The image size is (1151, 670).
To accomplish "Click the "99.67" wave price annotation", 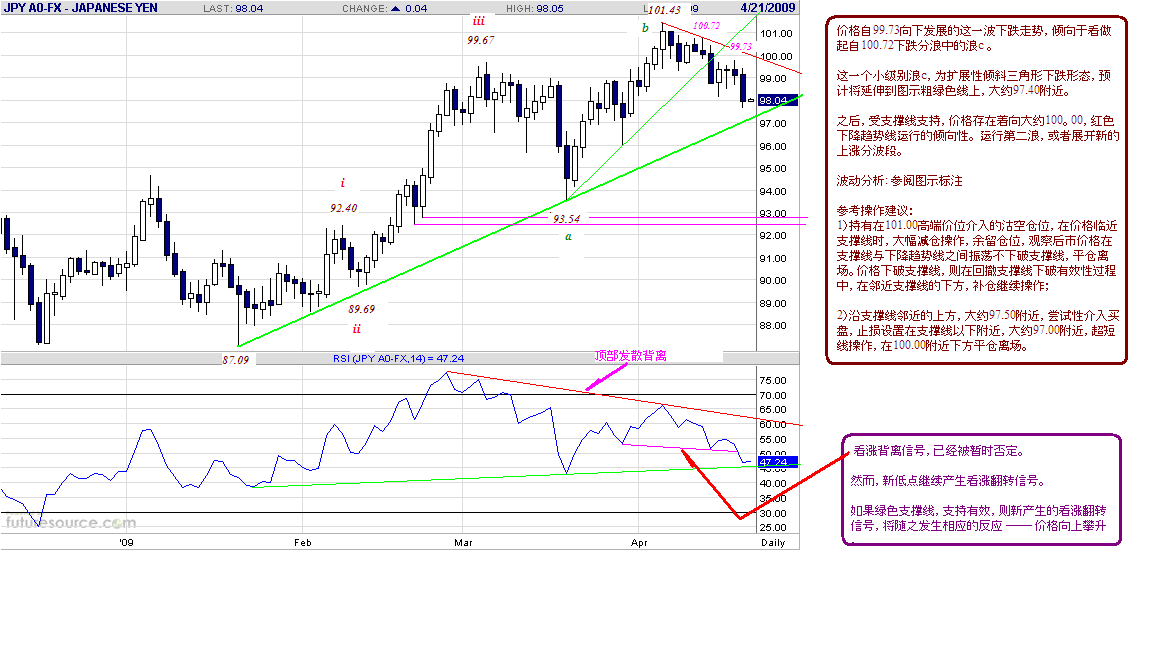I will [x=480, y=40].
